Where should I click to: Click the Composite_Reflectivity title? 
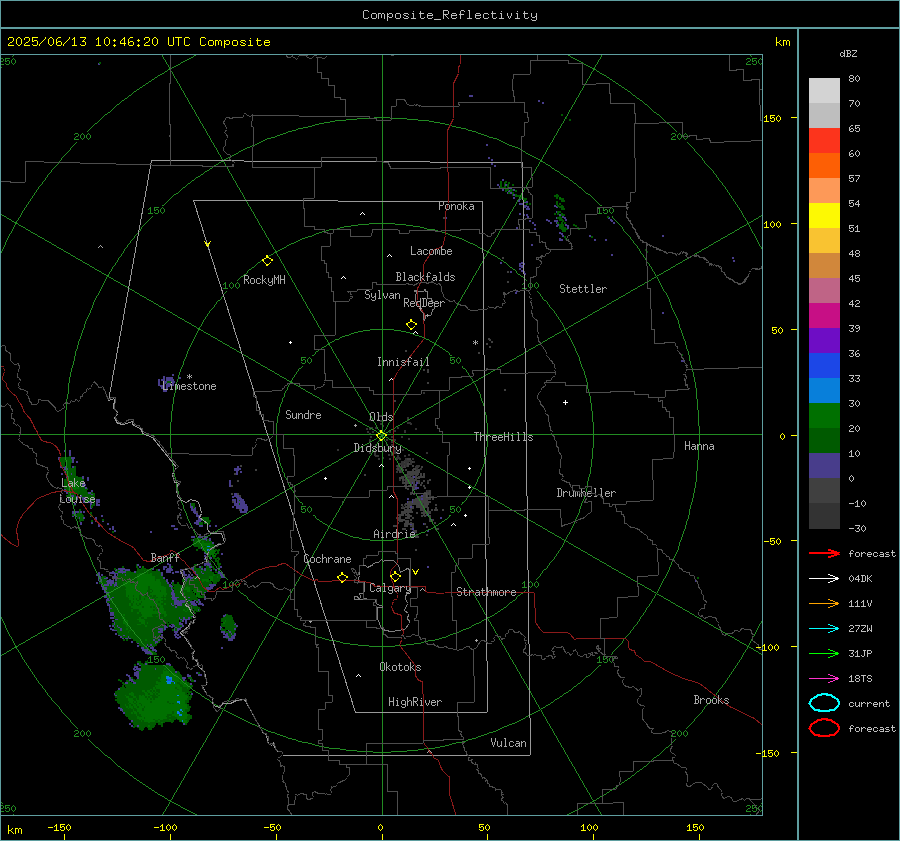[x=450, y=15]
